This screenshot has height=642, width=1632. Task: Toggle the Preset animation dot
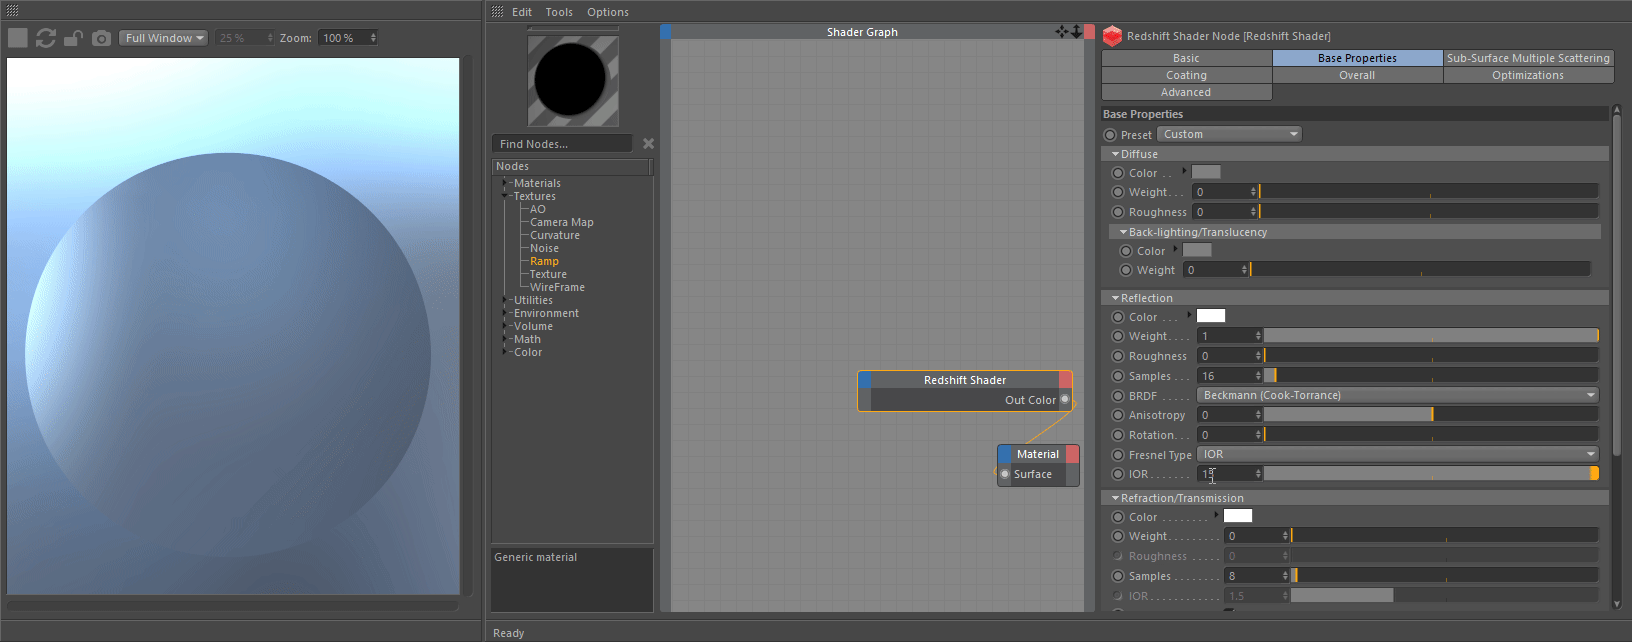tap(1110, 135)
